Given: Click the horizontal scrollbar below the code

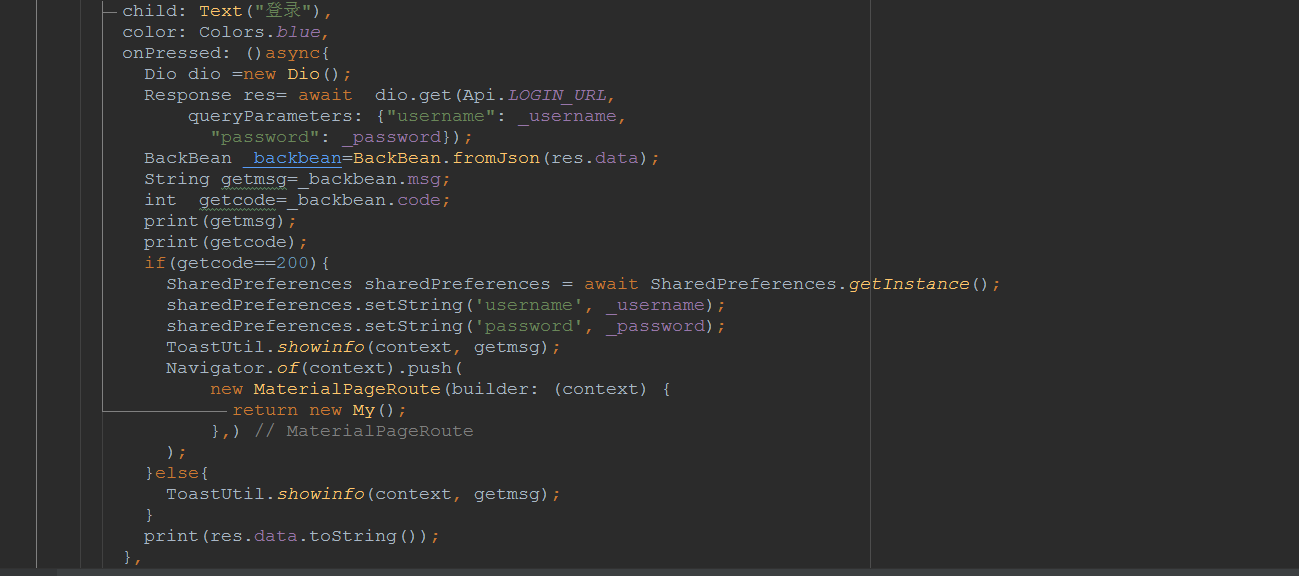Looking at the screenshot, I should click(678, 572).
